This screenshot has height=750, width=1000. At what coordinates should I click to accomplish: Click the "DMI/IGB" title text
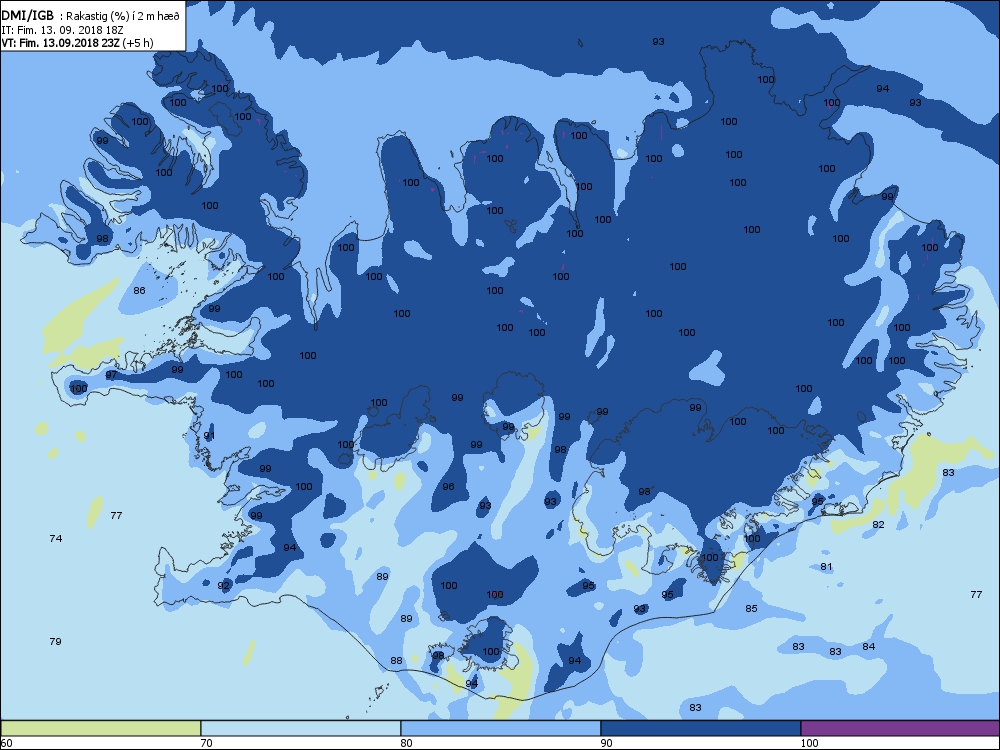pos(27,16)
